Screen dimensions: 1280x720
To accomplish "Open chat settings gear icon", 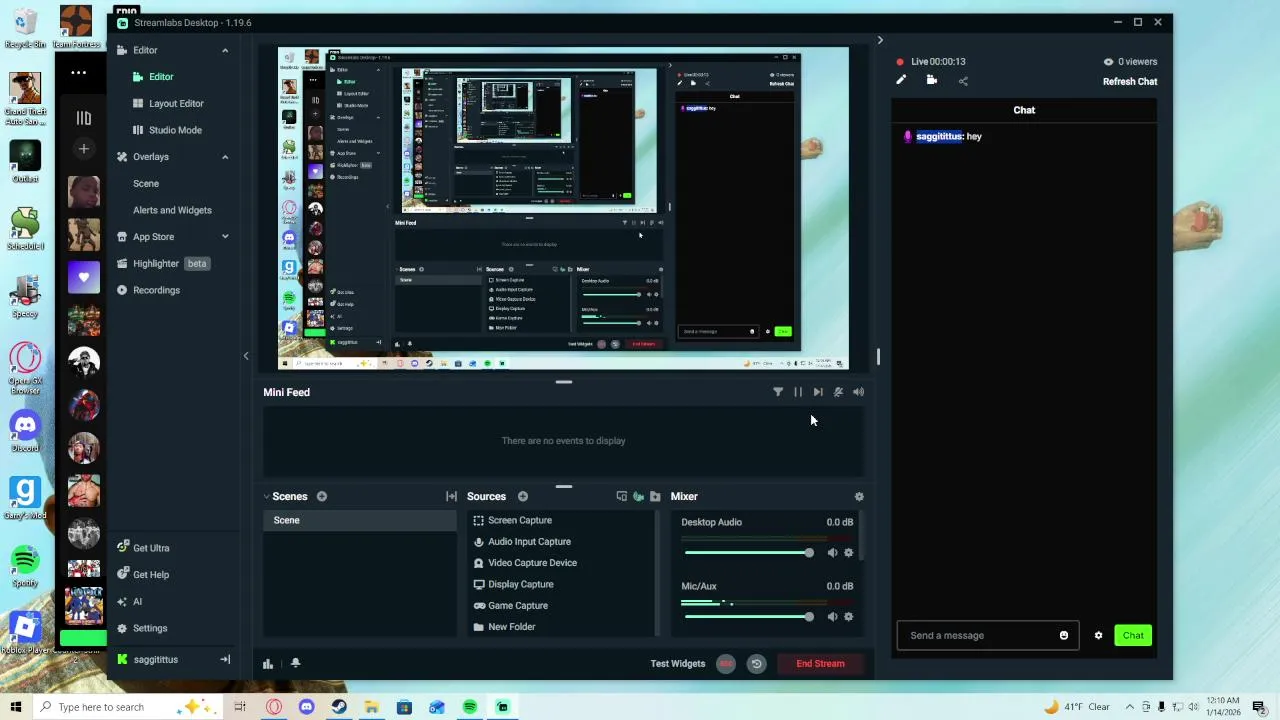I will tap(1098, 635).
